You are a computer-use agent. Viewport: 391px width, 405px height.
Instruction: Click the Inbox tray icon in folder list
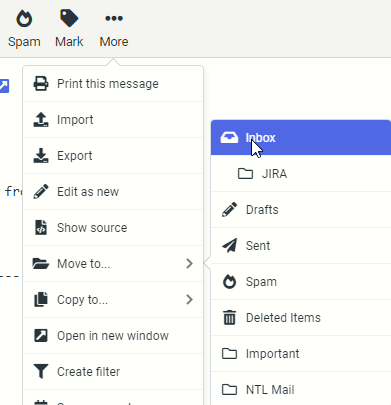tap(229, 137)
